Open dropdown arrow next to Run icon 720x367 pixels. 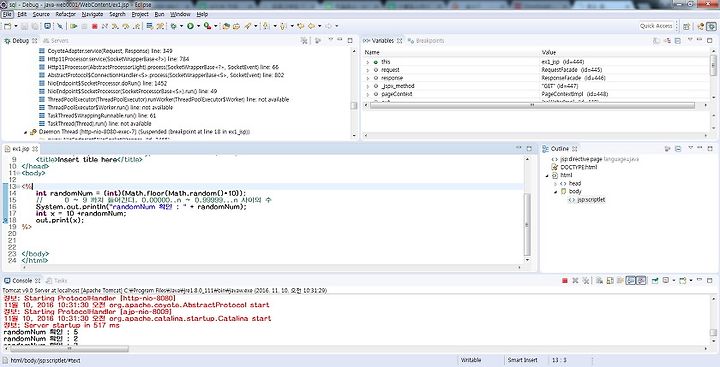pyautogui.click(x=199, y=26)
